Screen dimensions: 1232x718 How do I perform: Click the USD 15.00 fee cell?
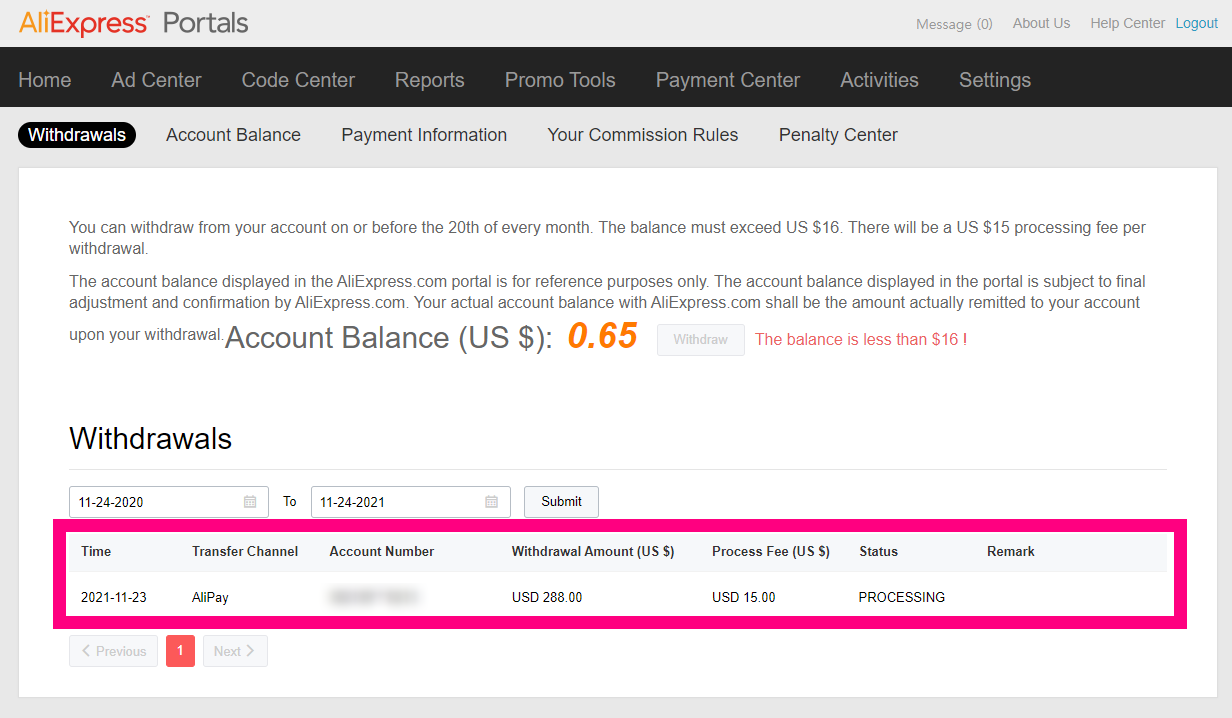(744, 598)
